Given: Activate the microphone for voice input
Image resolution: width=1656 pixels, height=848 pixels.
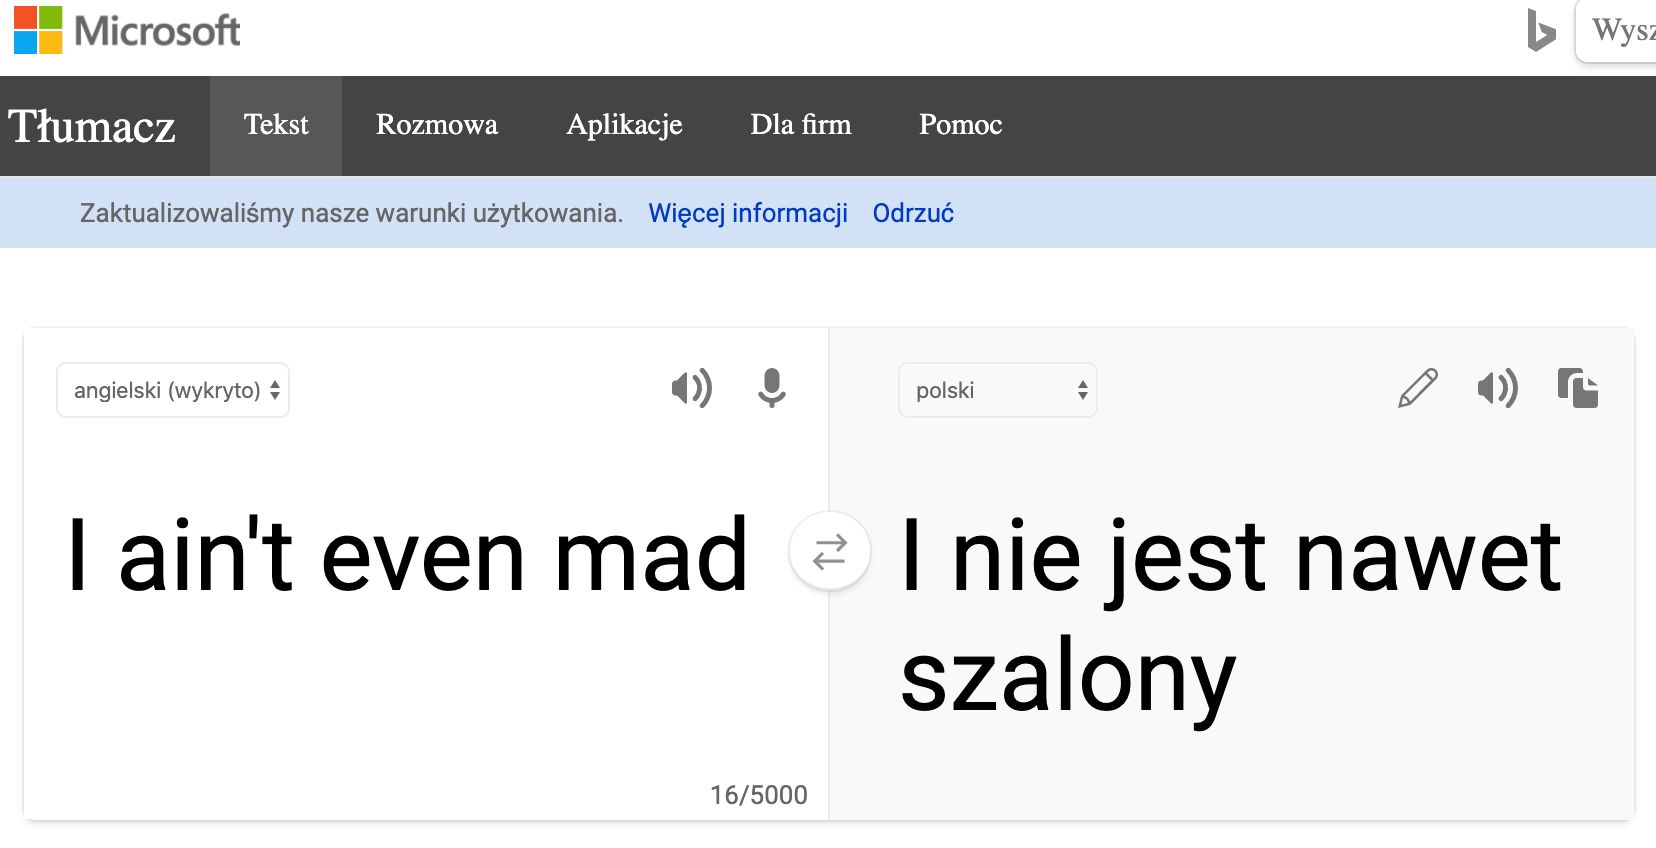Looking at the screenshot, I should pyautogui.click(x=771, y=390).
